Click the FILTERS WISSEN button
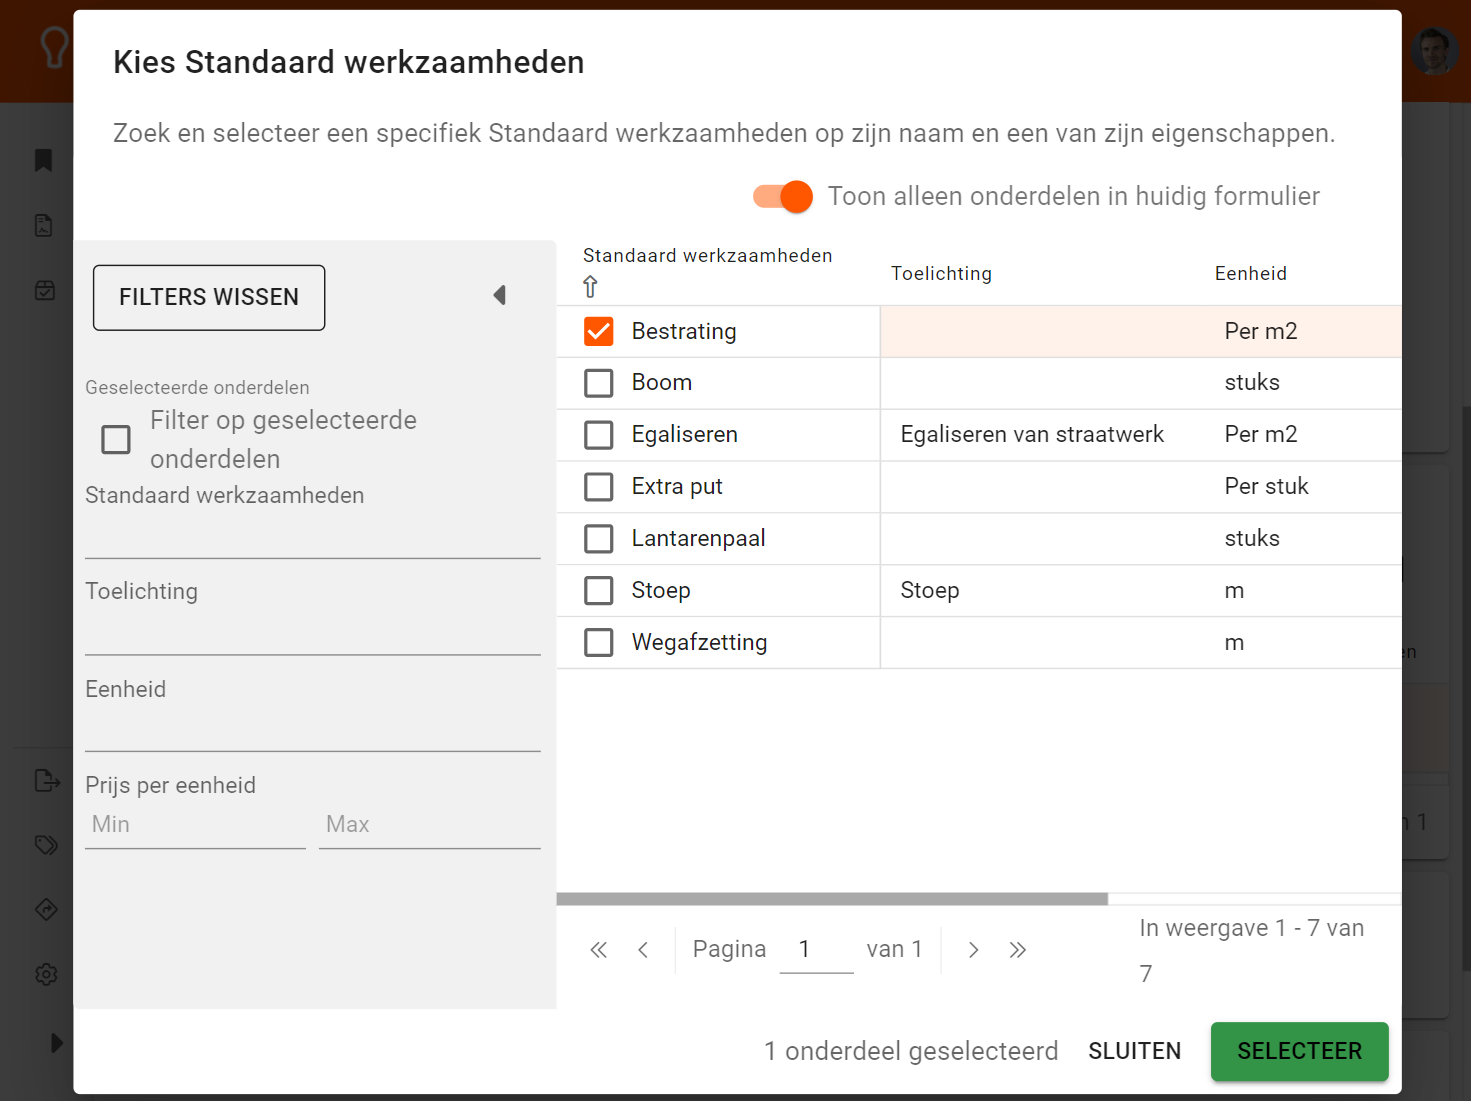The width and height of the screenshot is (1471, 1101). pyautogui.click(x=209, y=297)
